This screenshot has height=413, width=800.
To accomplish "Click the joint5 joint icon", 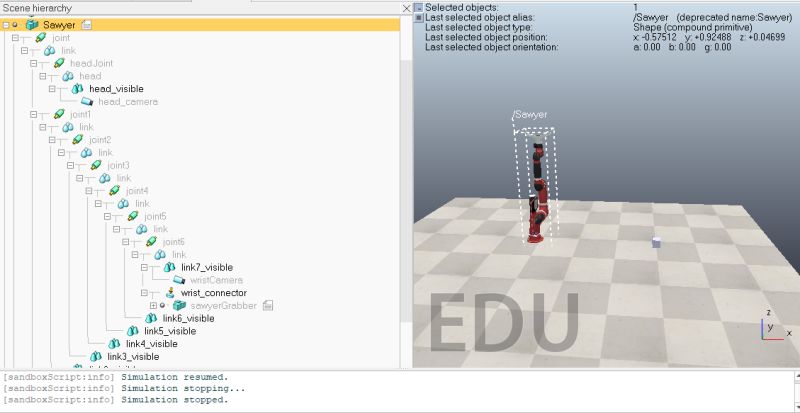I will 133,216.
